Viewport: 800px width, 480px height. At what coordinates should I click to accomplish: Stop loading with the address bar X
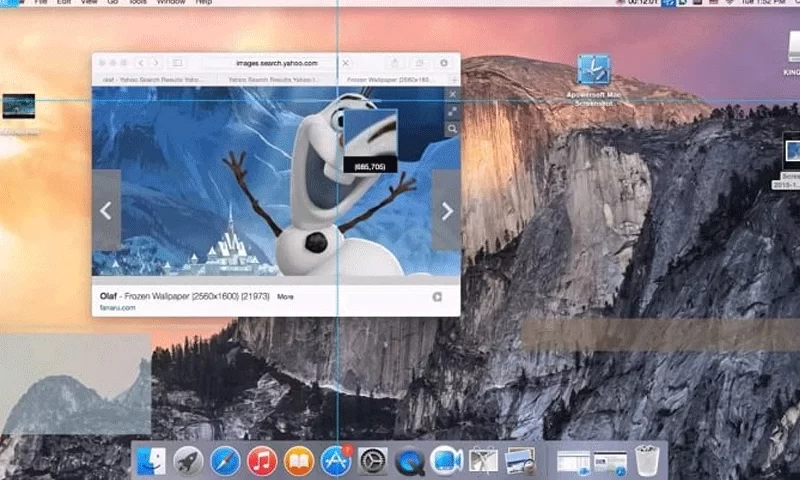(345, 63)
